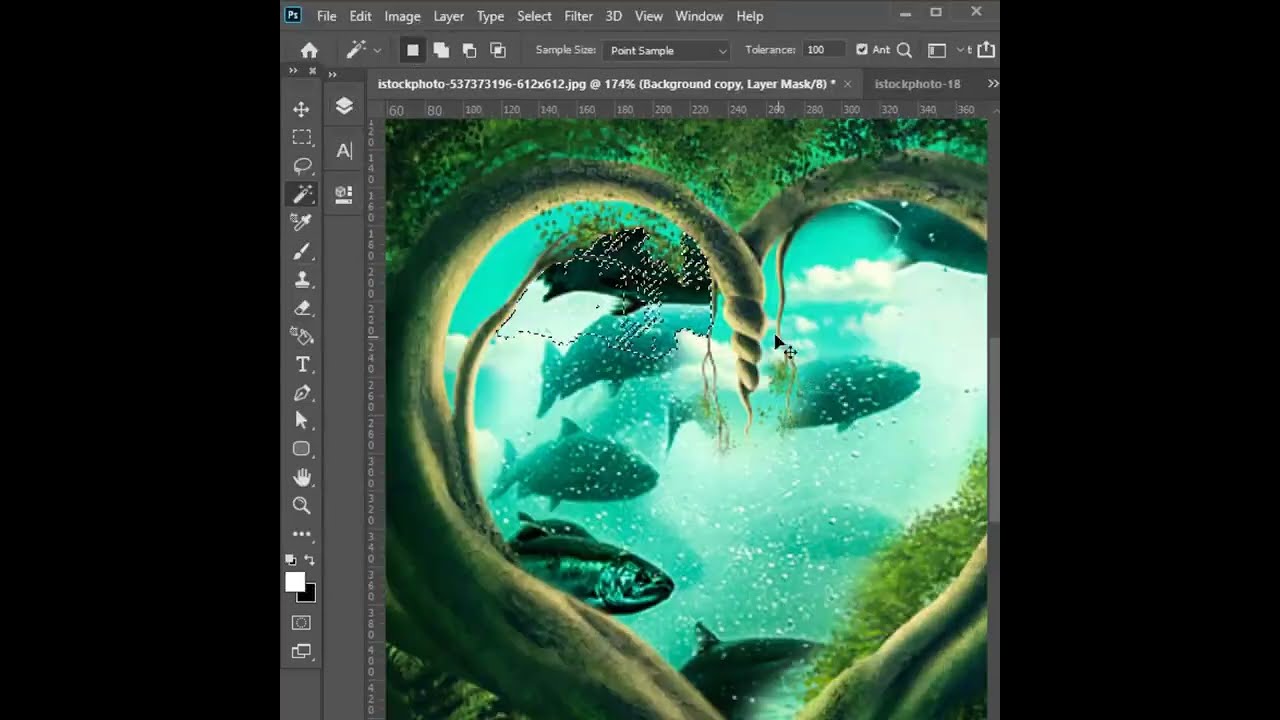This screenshot has width=1280, height=720.
Task: Select the Eyedropper tool
Action: 301,222
